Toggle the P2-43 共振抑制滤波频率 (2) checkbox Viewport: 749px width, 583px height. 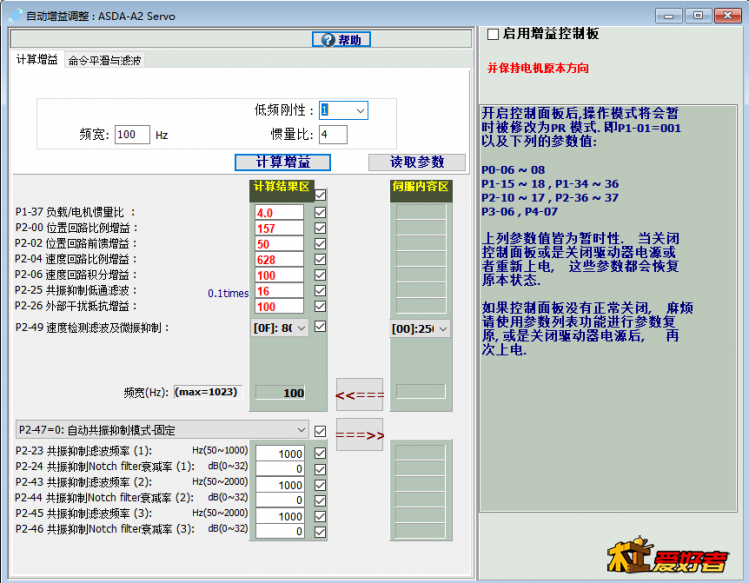click(320, 485)
